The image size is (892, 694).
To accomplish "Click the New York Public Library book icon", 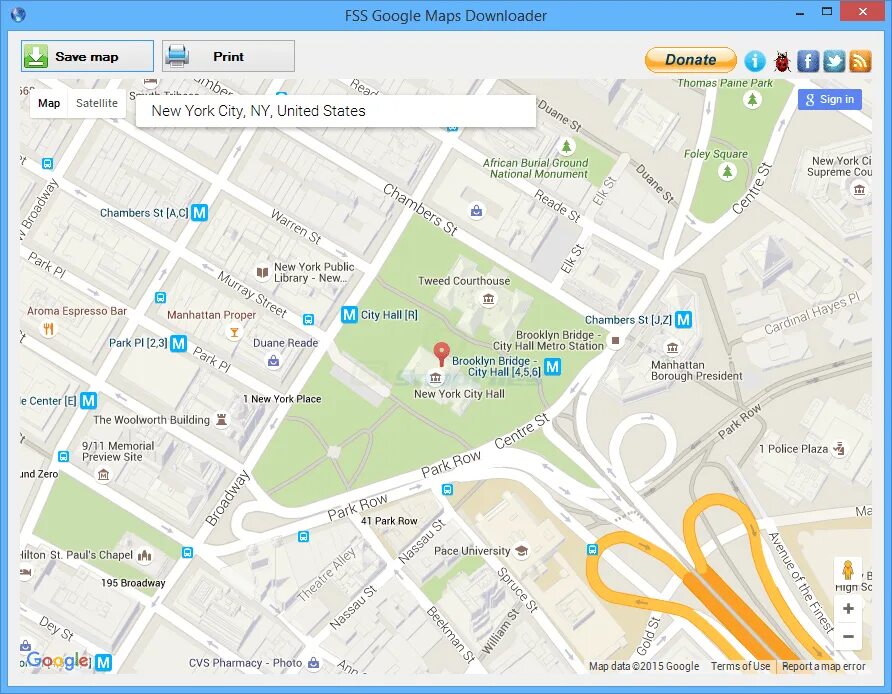I will (x=262, y=272).
